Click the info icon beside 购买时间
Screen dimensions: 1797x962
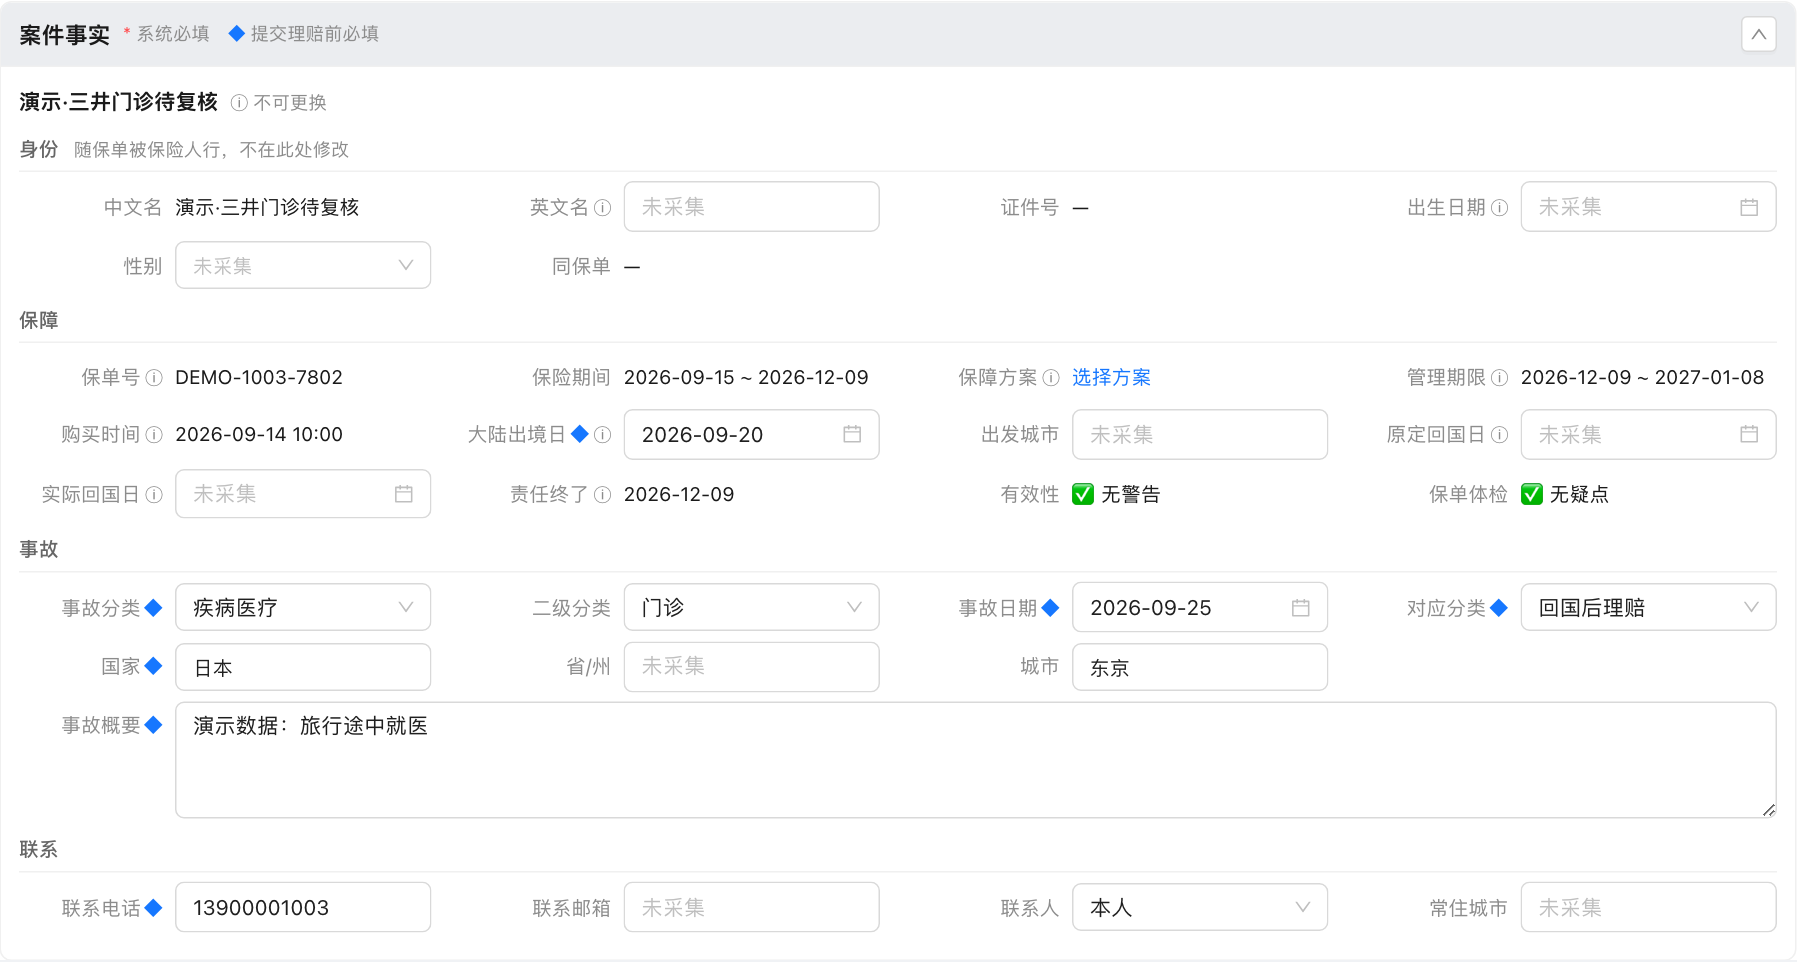pyautogui.click(x=154, y=434)
